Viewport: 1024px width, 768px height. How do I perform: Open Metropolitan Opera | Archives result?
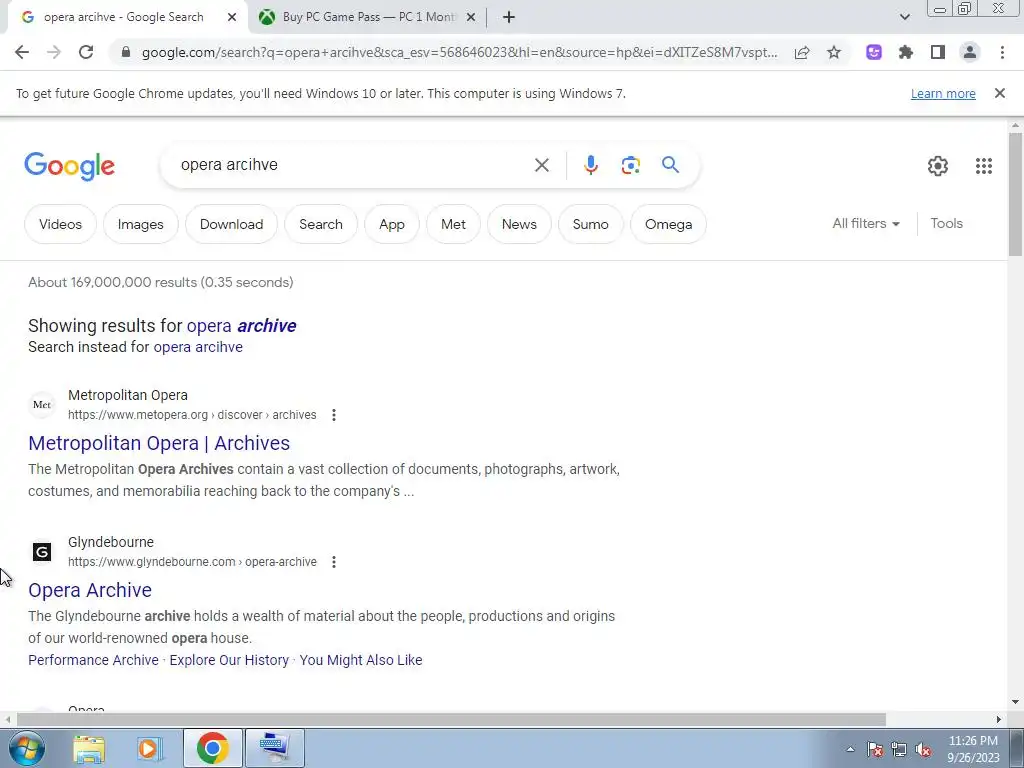(x=159, y=443)
